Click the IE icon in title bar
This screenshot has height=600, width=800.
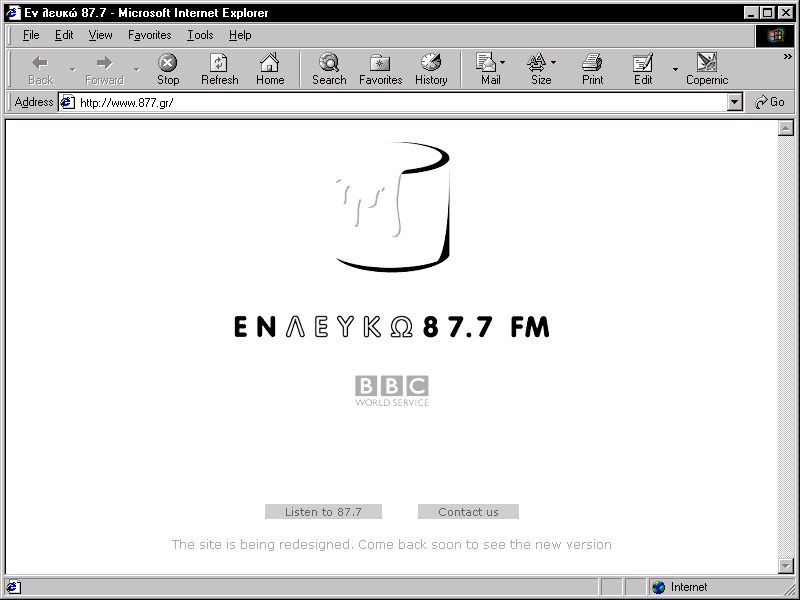(x=13, y=12)
